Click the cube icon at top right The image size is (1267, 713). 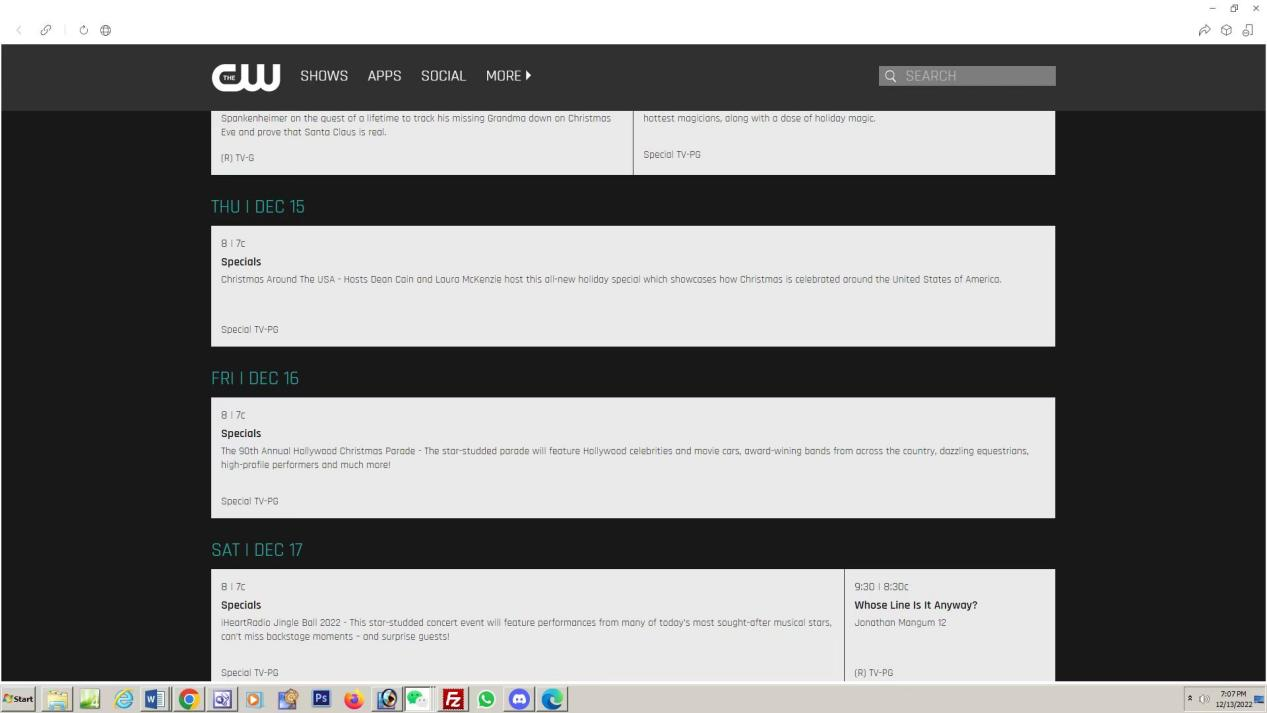coord(1226,30)
